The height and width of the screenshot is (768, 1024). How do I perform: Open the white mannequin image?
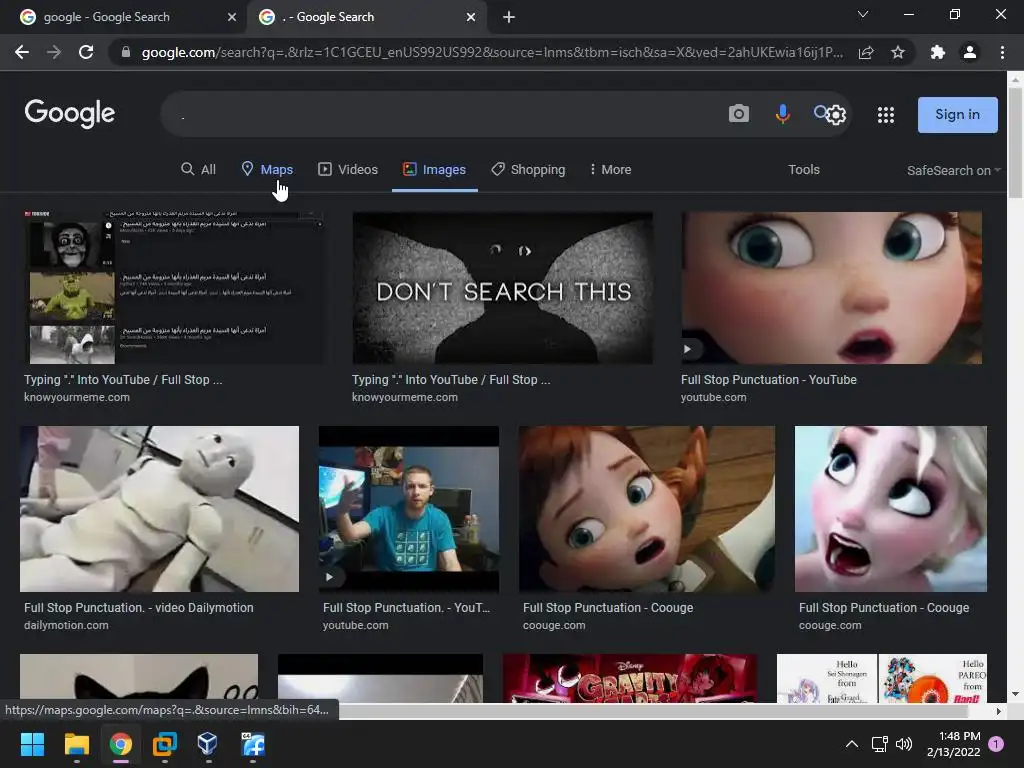[159, 509]
